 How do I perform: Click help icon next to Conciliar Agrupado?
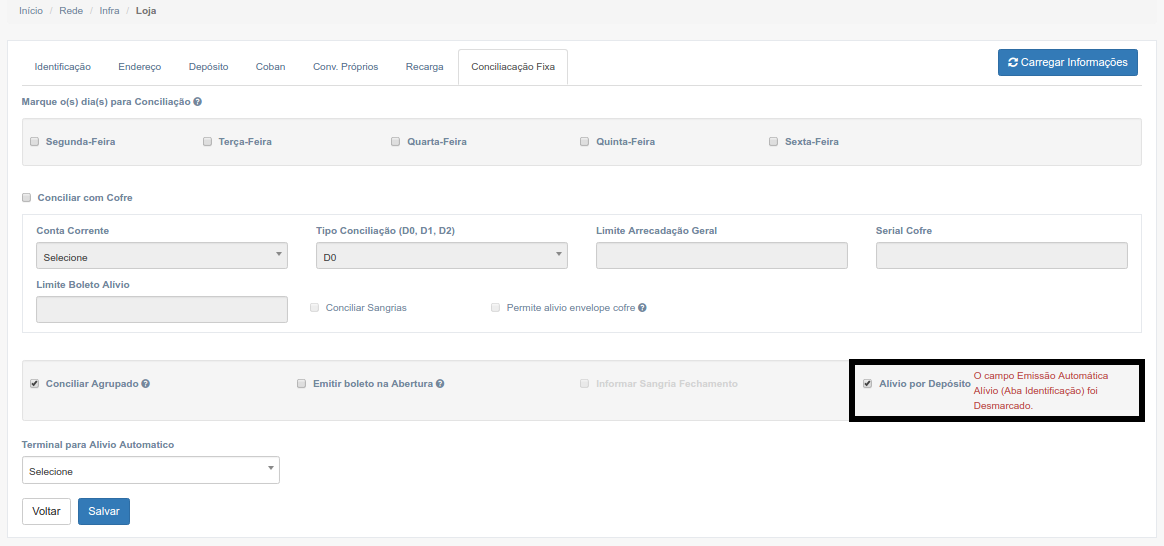(146, 384)
